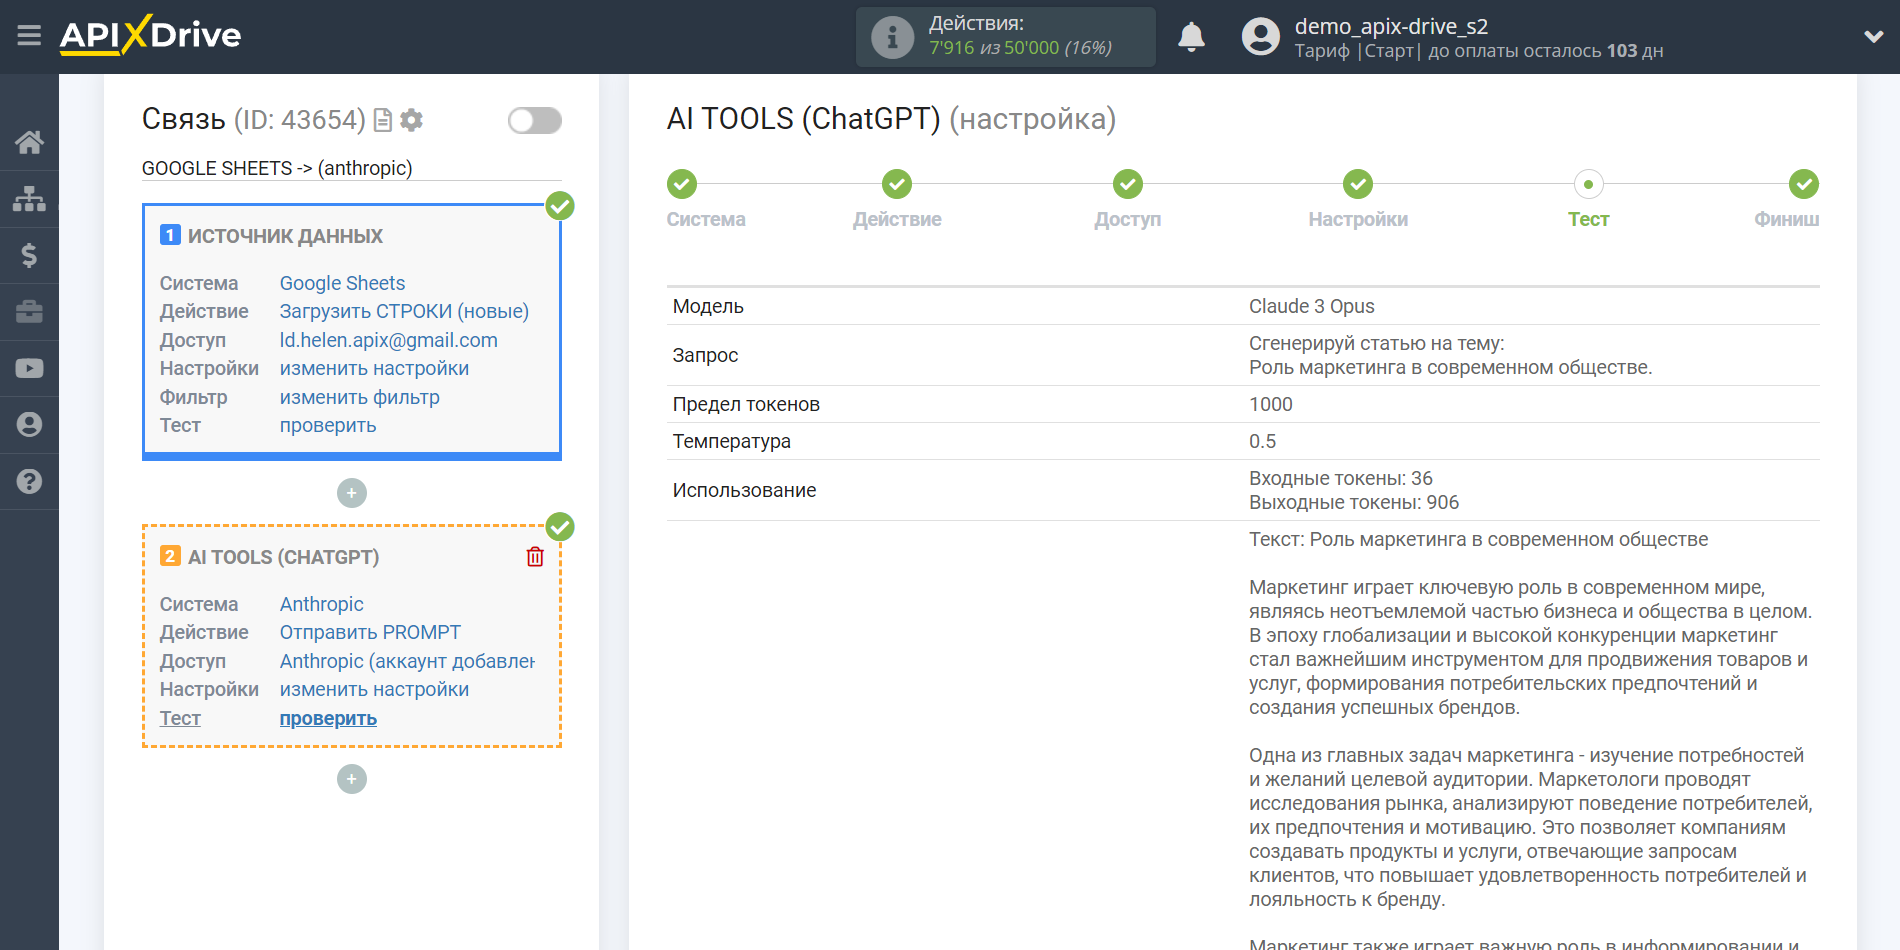
Task: Click the 'Запрос' row label
Action: point(705,355)
